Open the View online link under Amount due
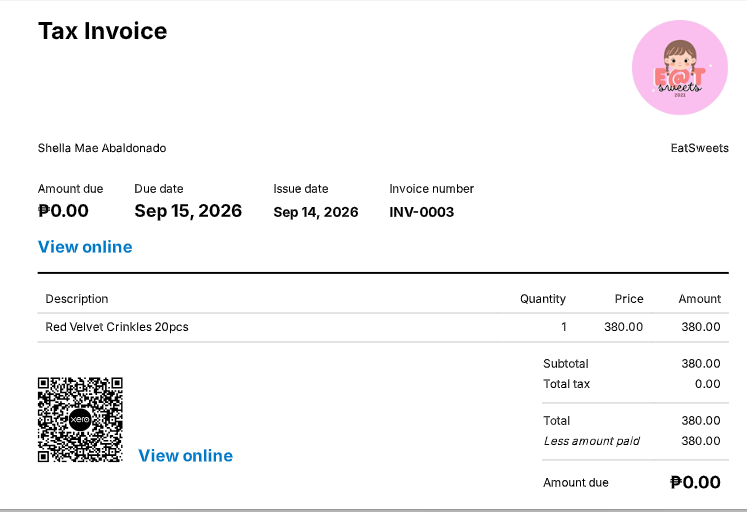Image resolution: width=747 pixels, height=512 pixels. tap(85, 247)
